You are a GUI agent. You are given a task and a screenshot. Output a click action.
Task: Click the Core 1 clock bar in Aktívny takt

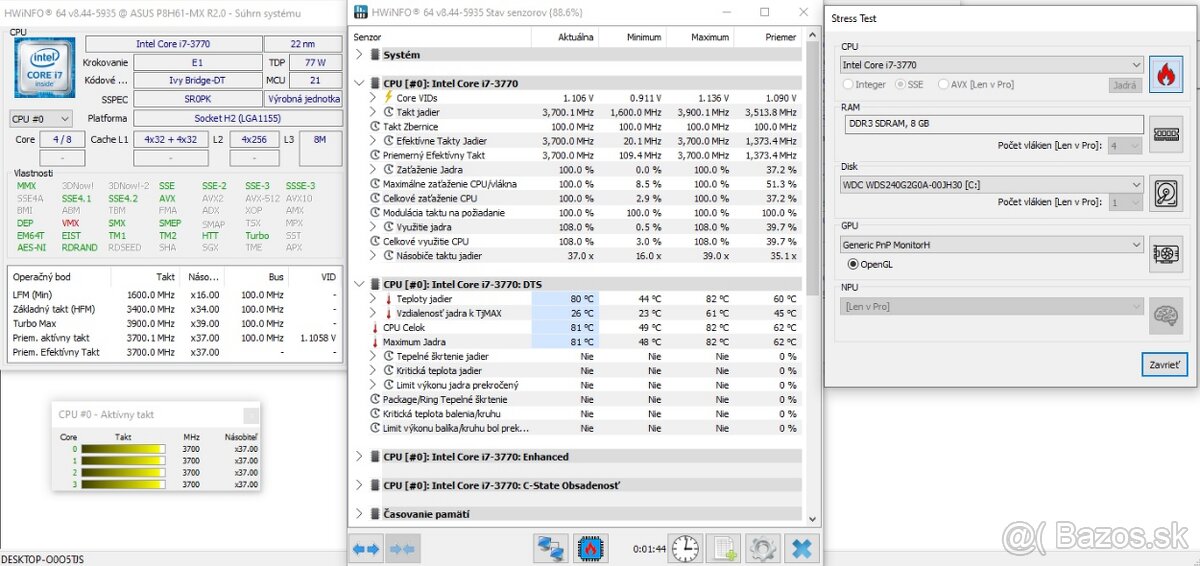(x=122, y=461)
